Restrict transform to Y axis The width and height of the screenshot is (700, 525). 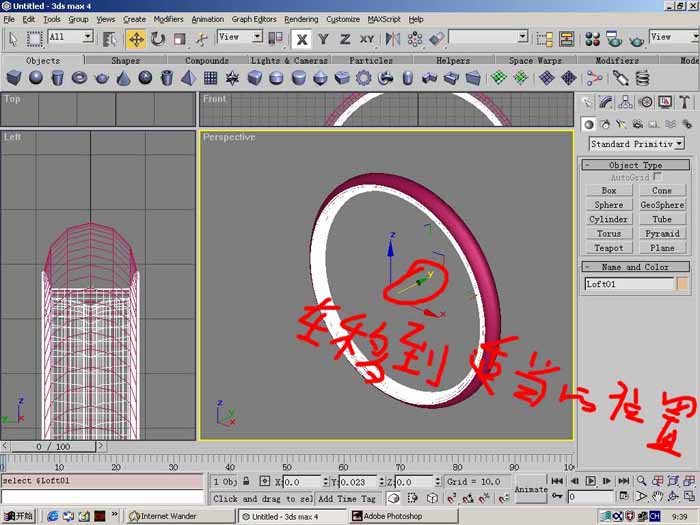pyautogui.click(x=323, y=39)
